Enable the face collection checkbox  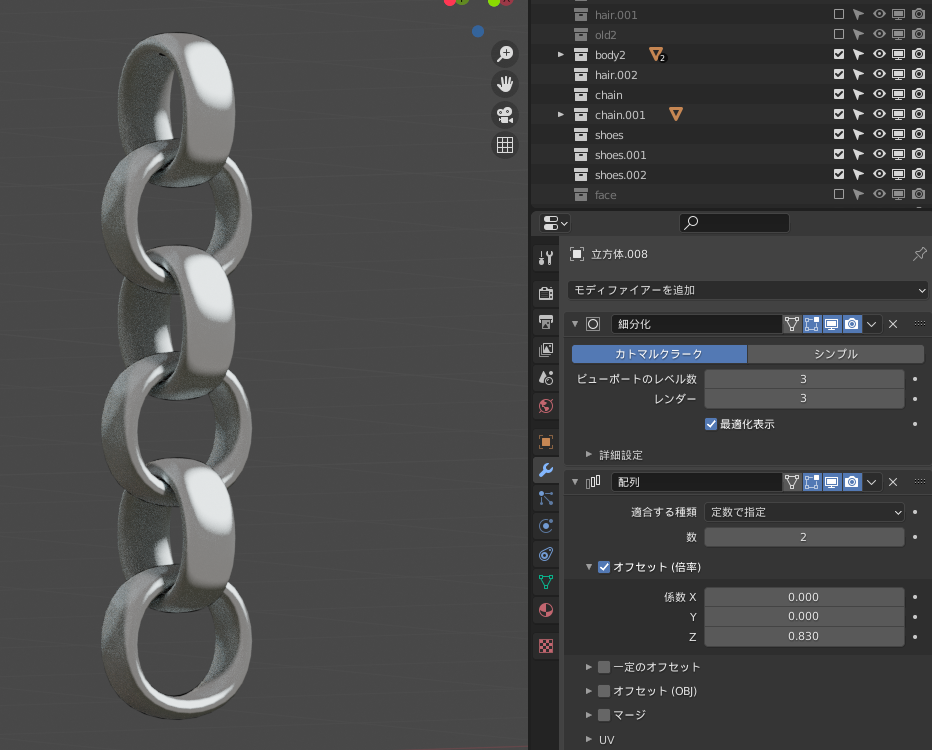(x=839, y=194)
